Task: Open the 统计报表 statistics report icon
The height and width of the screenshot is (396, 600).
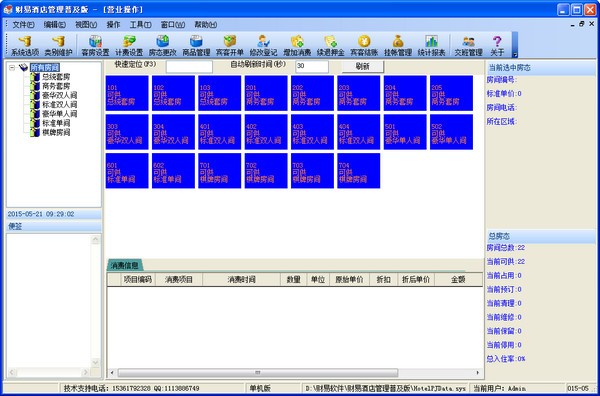Action: pos(431,46)
